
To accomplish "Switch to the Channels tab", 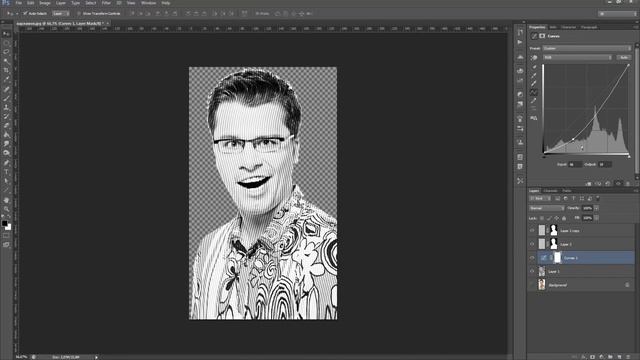I will tap(550, 191).
